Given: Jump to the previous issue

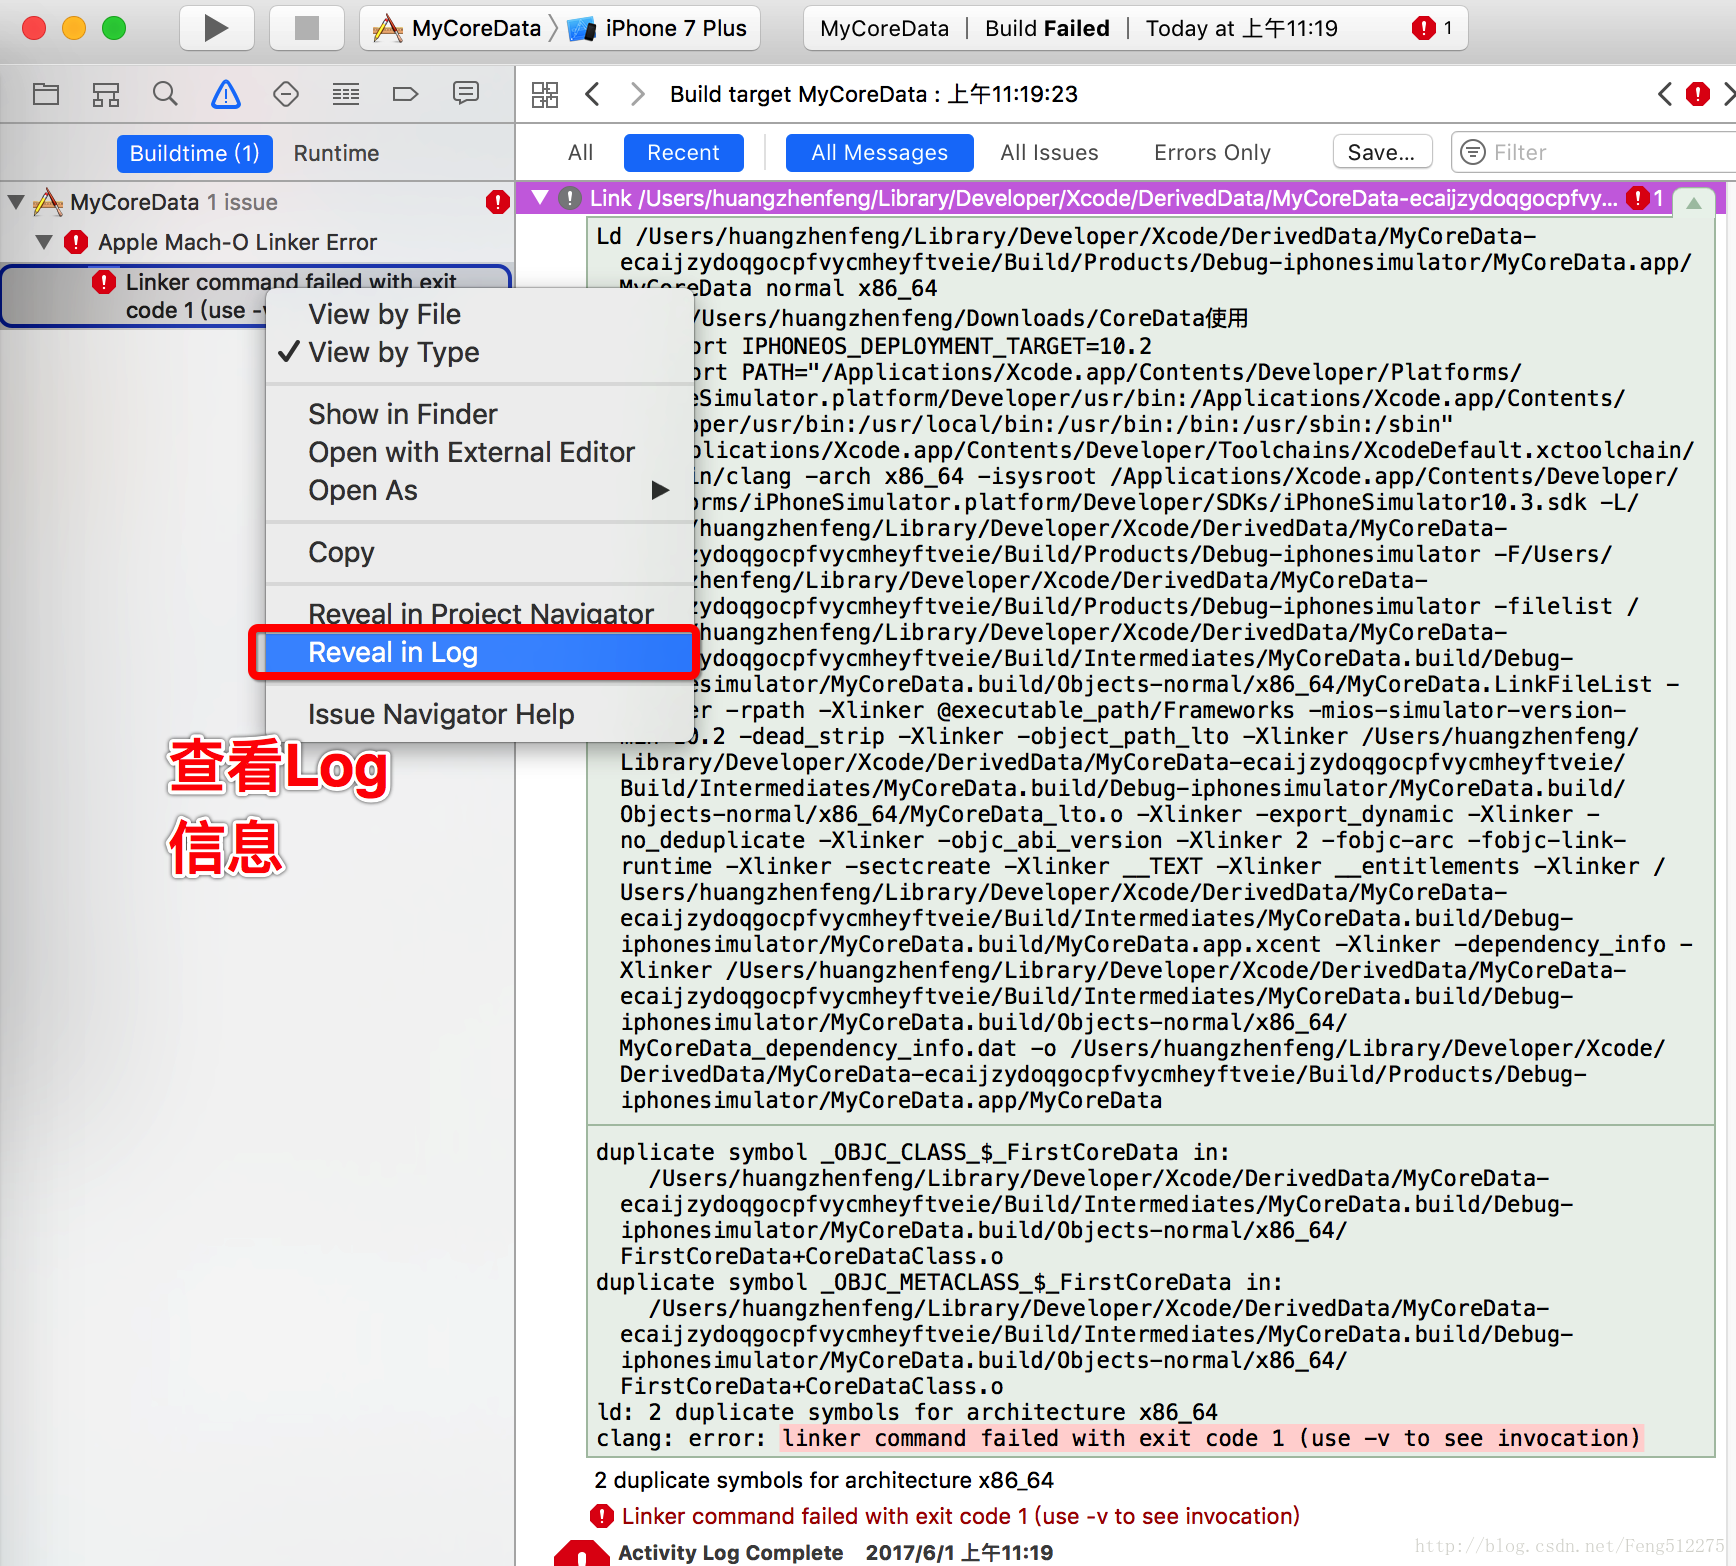Looking at the screenshot, I should (x=1664, y=94).
